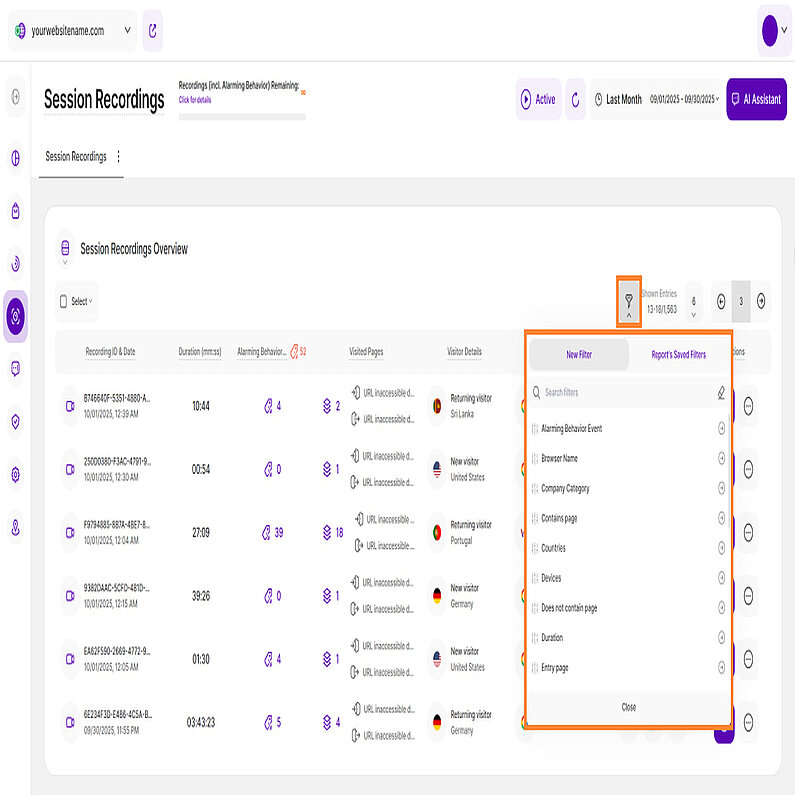
Task: Switch to Report's Saved Filters tab
Action: 678,355
